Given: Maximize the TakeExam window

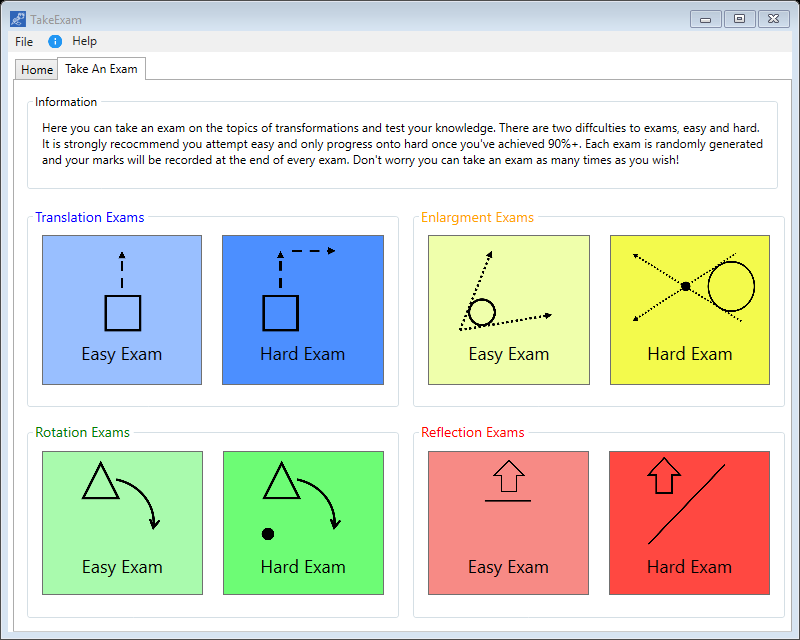Looking at the screenshot, I should [739, 19].
